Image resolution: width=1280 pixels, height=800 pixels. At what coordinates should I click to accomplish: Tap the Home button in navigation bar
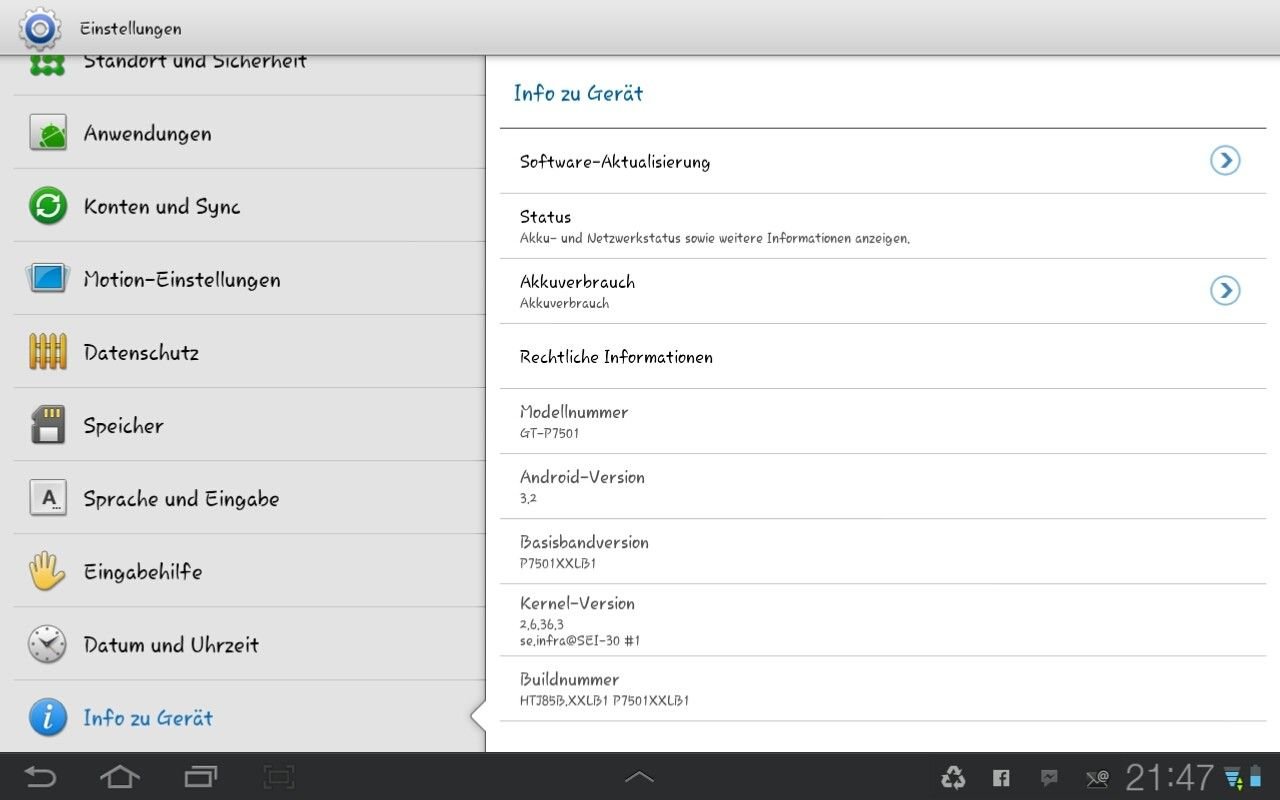click(119, 776)
